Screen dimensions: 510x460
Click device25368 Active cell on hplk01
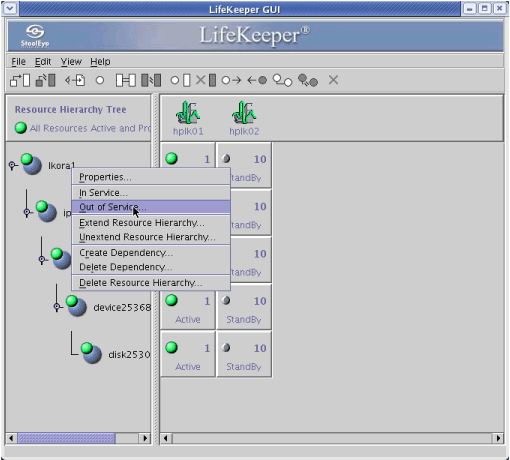188,307
